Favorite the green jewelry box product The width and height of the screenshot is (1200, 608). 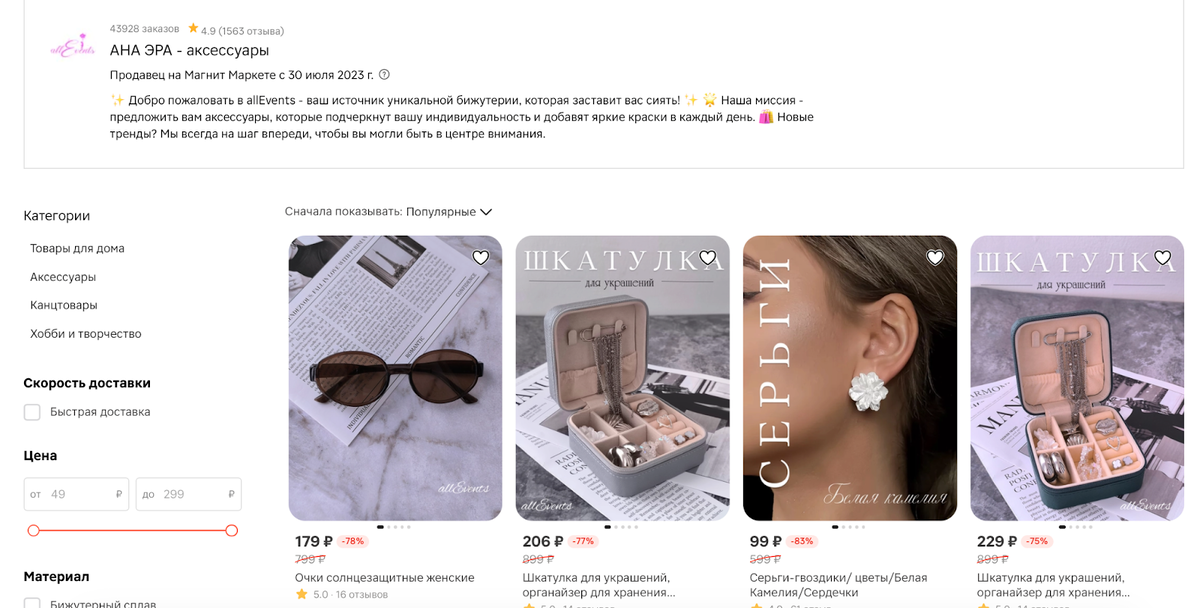click(1162, 258)
